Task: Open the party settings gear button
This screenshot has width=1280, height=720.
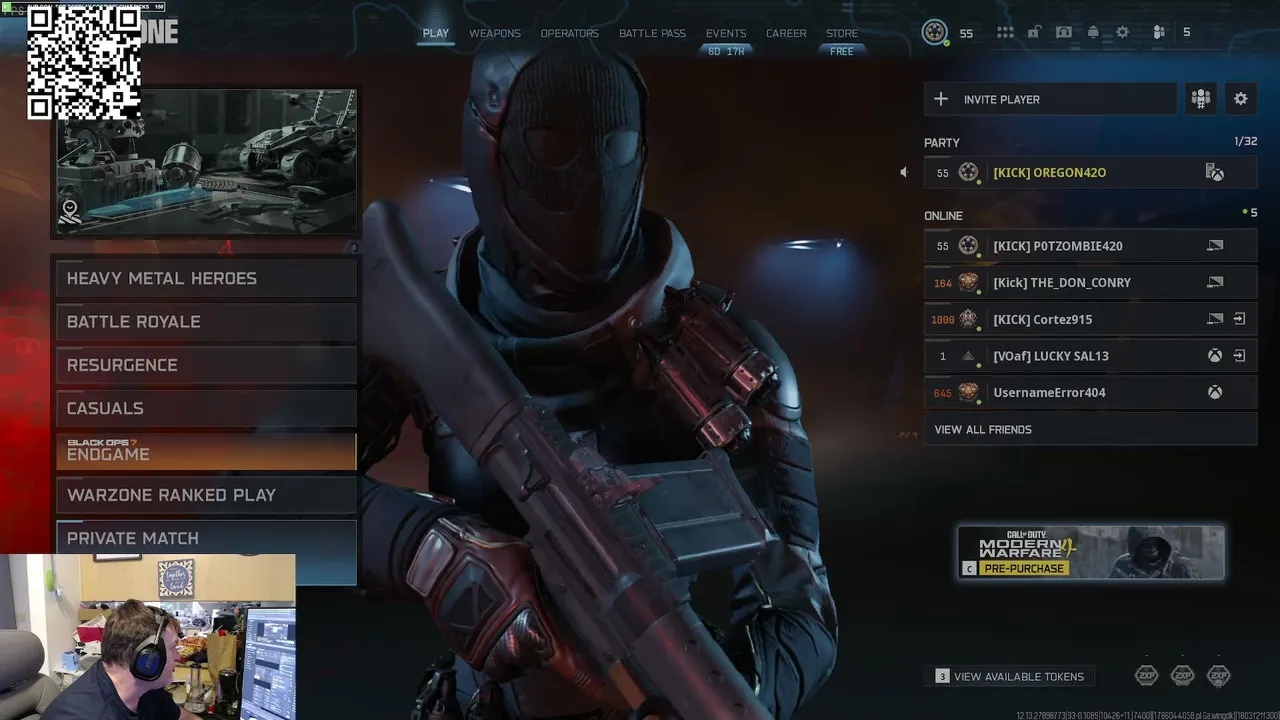Action: pos(1241,99)
